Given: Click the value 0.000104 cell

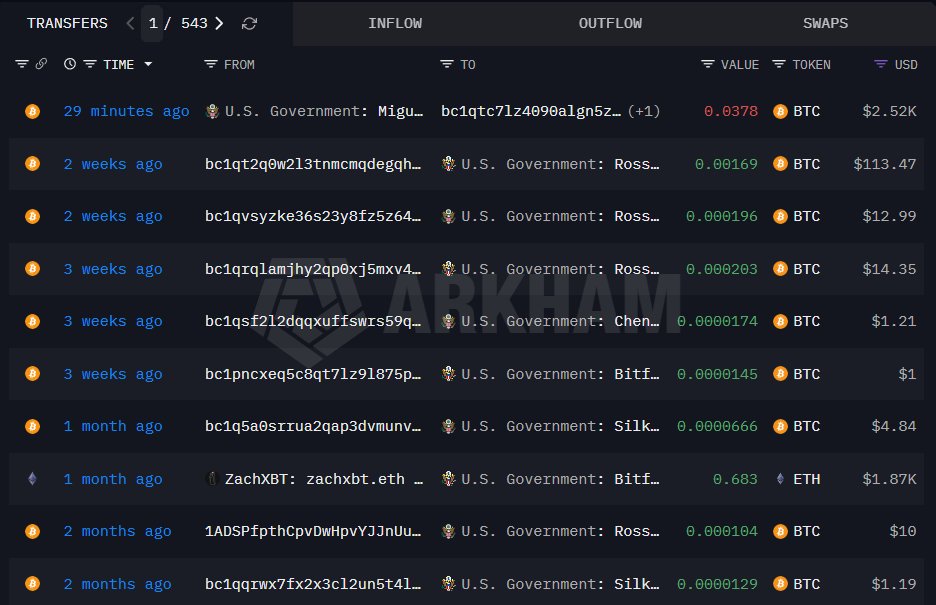Looking at the screenshot, I should (722, 531).
